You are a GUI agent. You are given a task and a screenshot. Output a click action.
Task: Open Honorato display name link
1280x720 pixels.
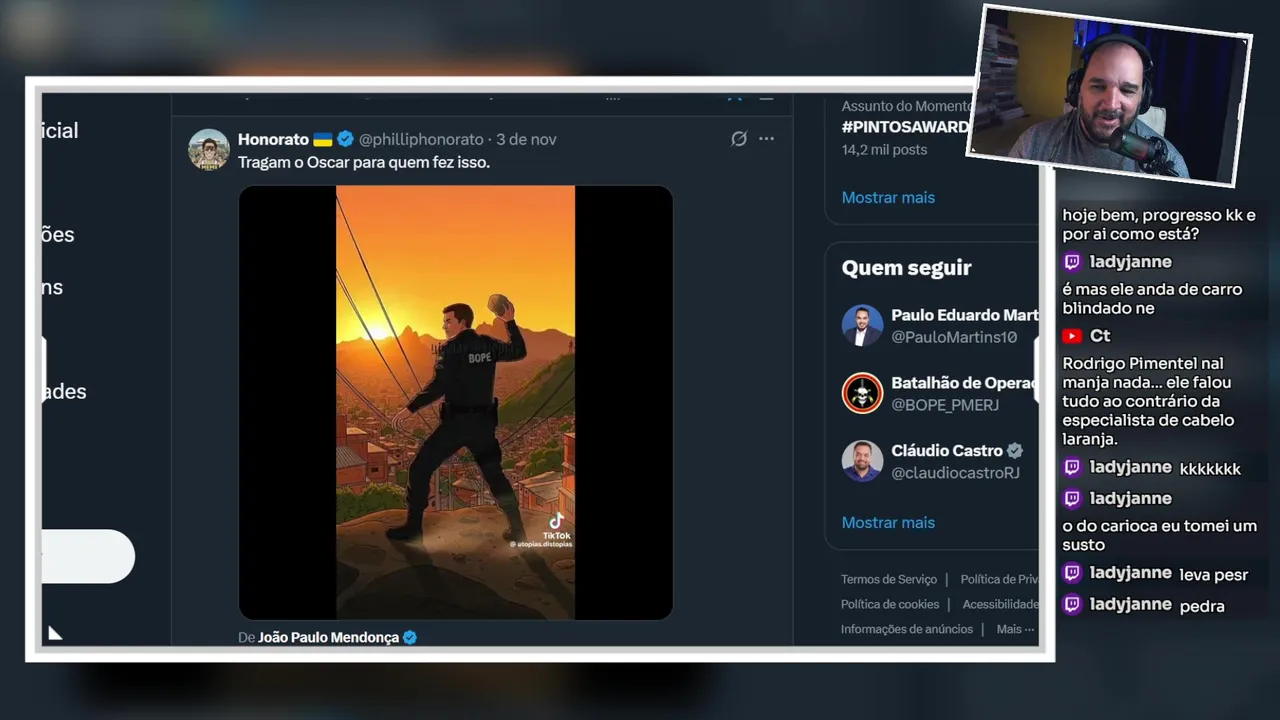pyautogui.click(x=273, y=139)
